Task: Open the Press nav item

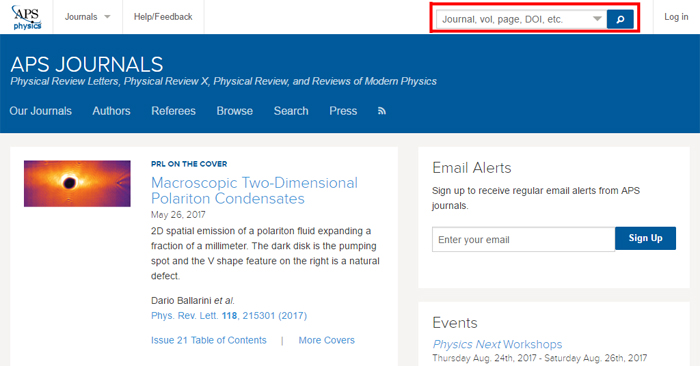Action: (343, 111)
